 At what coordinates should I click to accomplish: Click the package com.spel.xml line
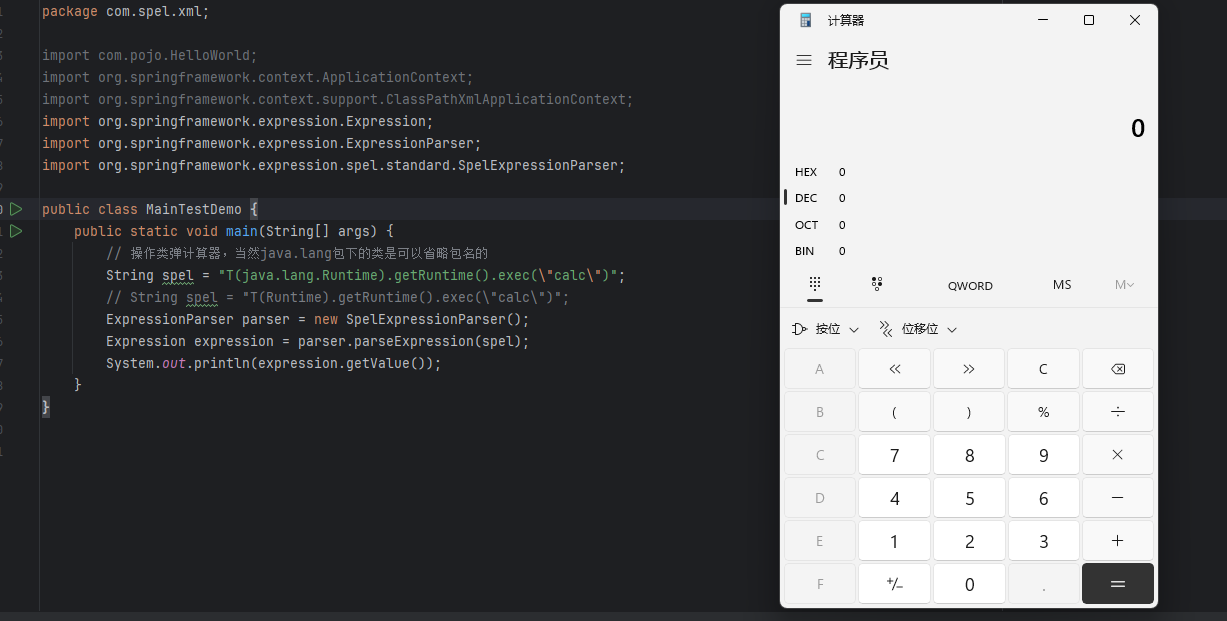pos(126,11)
